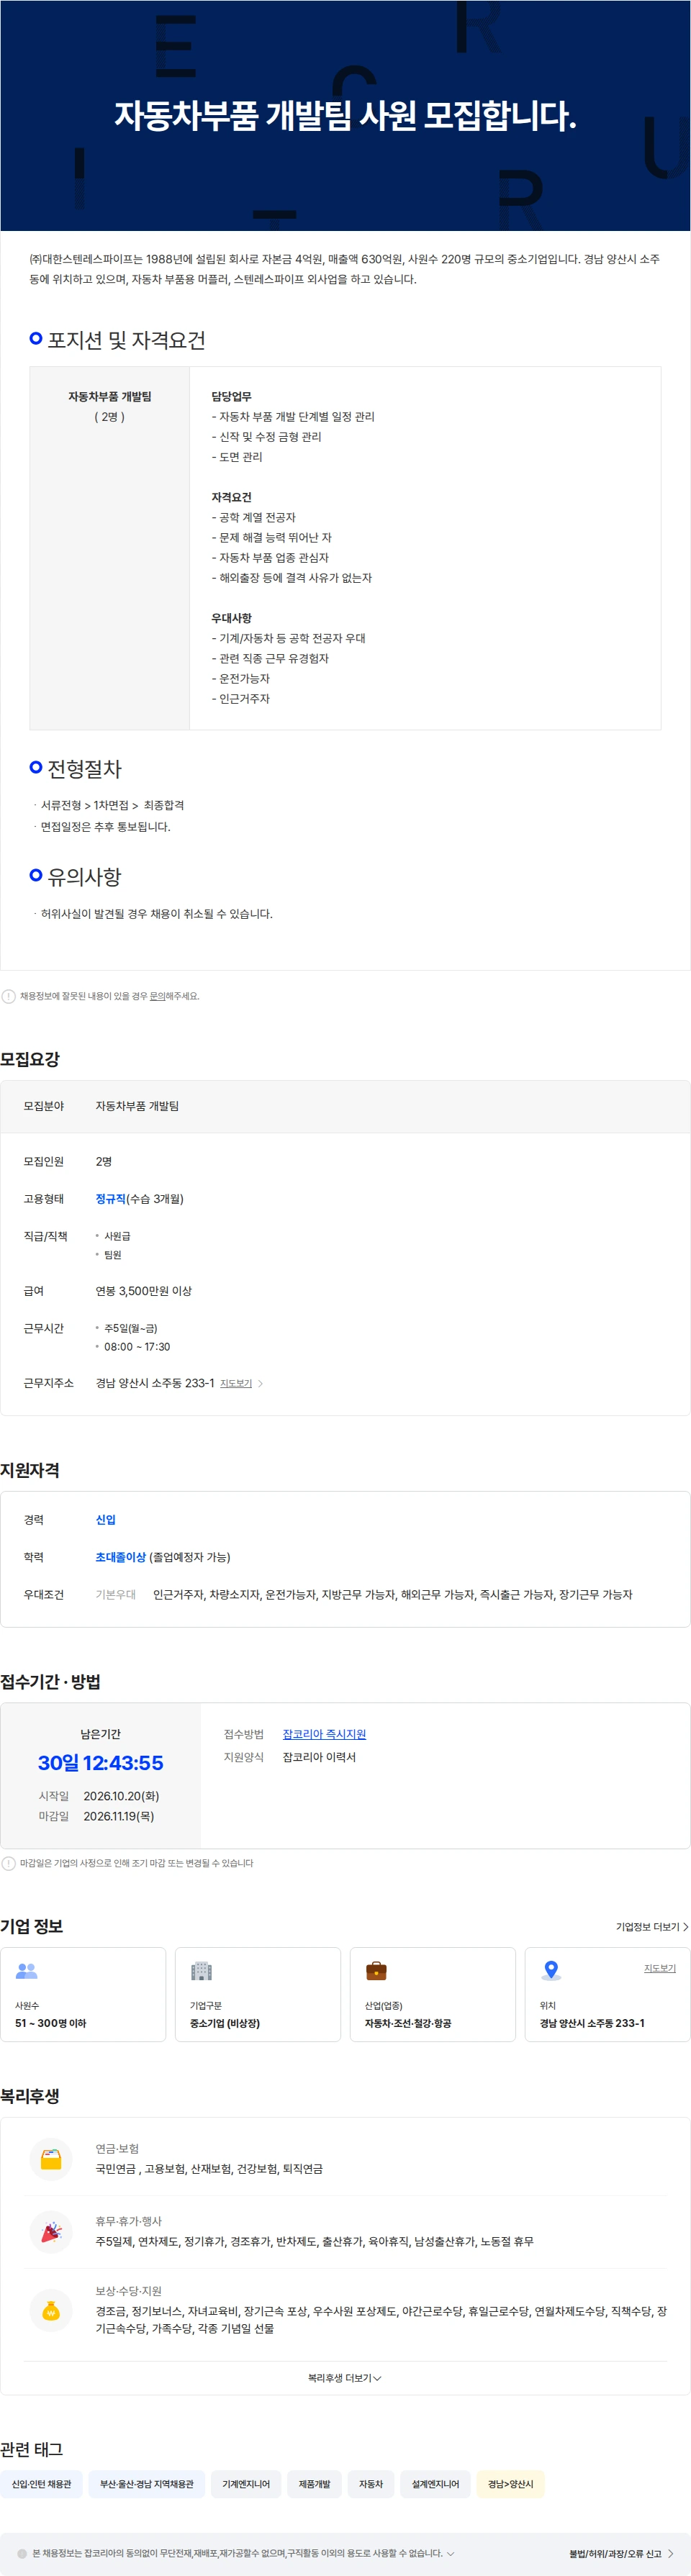Open the 잡코리아 즉시지원 apply link
This screenshot has height=2576, width=691.
pyautogui.click(x=324, y=1734)
